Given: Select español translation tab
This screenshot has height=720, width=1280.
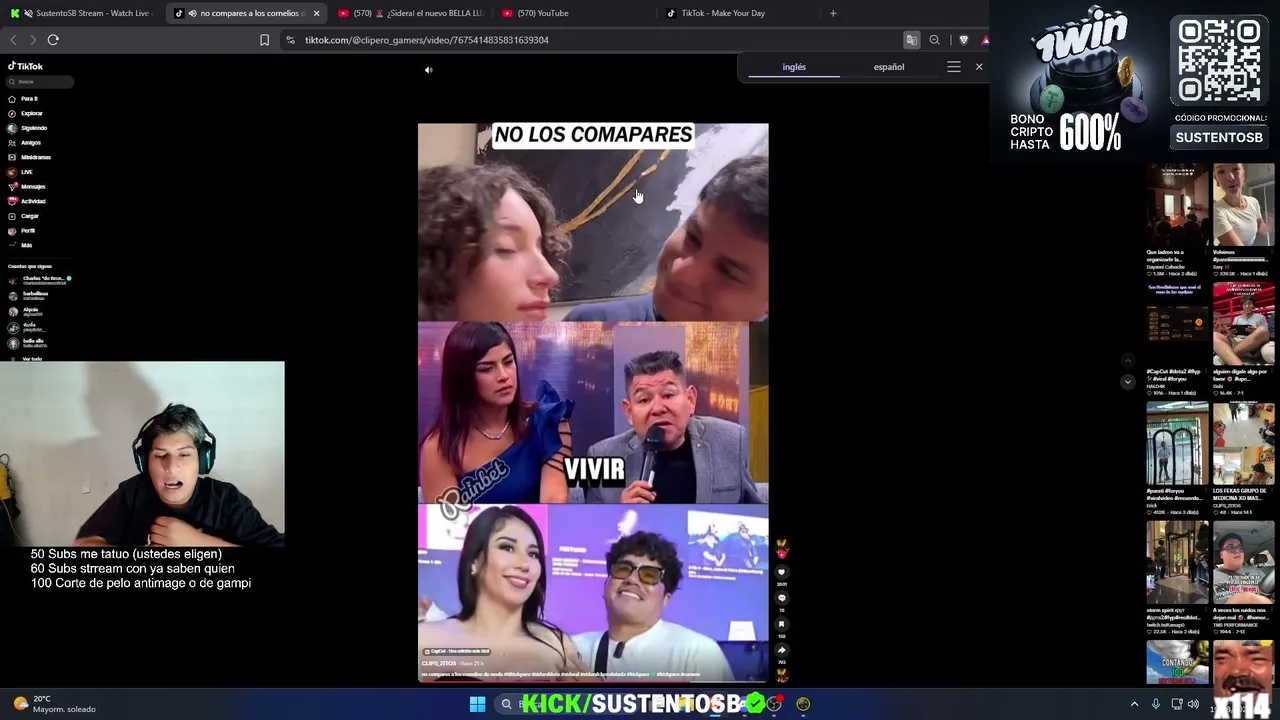Looking at the screenshot, I should tap(889, 67).
